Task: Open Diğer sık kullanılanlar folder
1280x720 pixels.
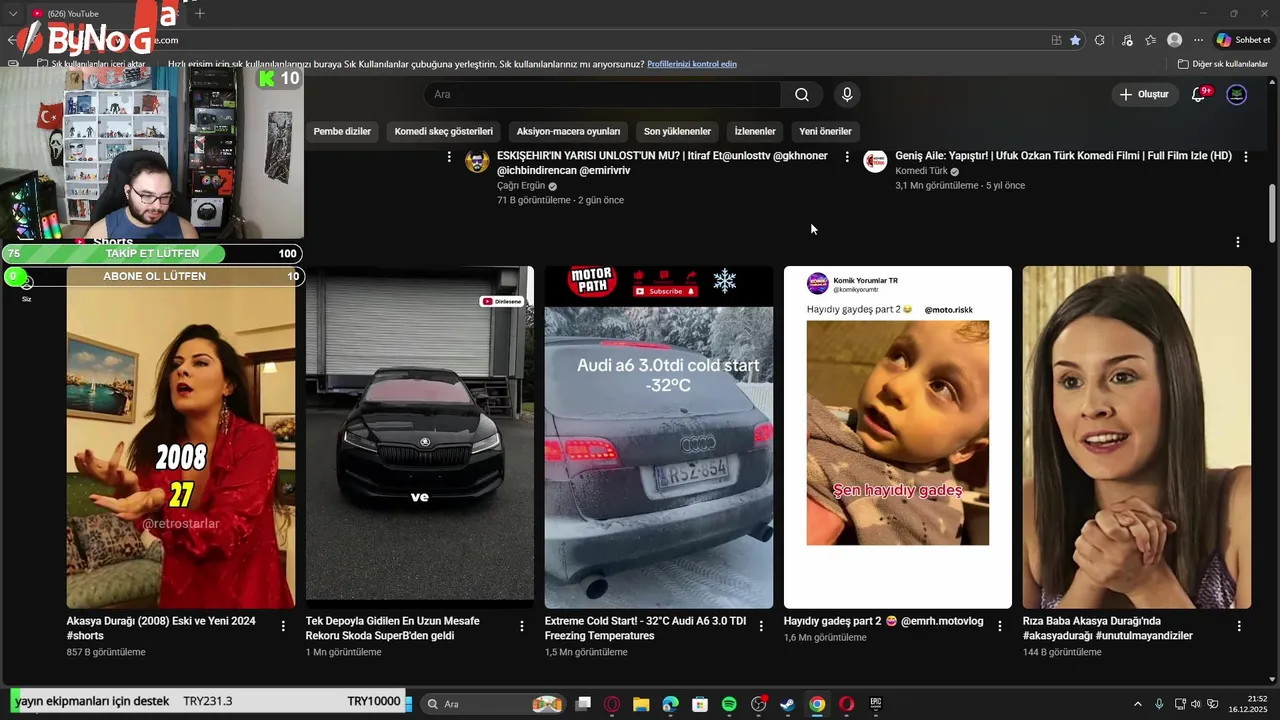Action: 1223,64
